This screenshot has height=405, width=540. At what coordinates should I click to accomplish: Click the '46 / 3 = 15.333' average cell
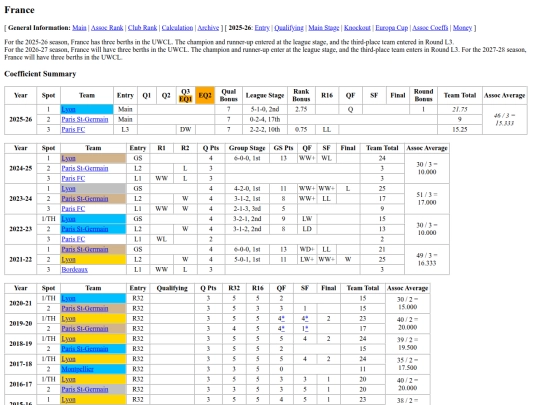click(505, 120)
